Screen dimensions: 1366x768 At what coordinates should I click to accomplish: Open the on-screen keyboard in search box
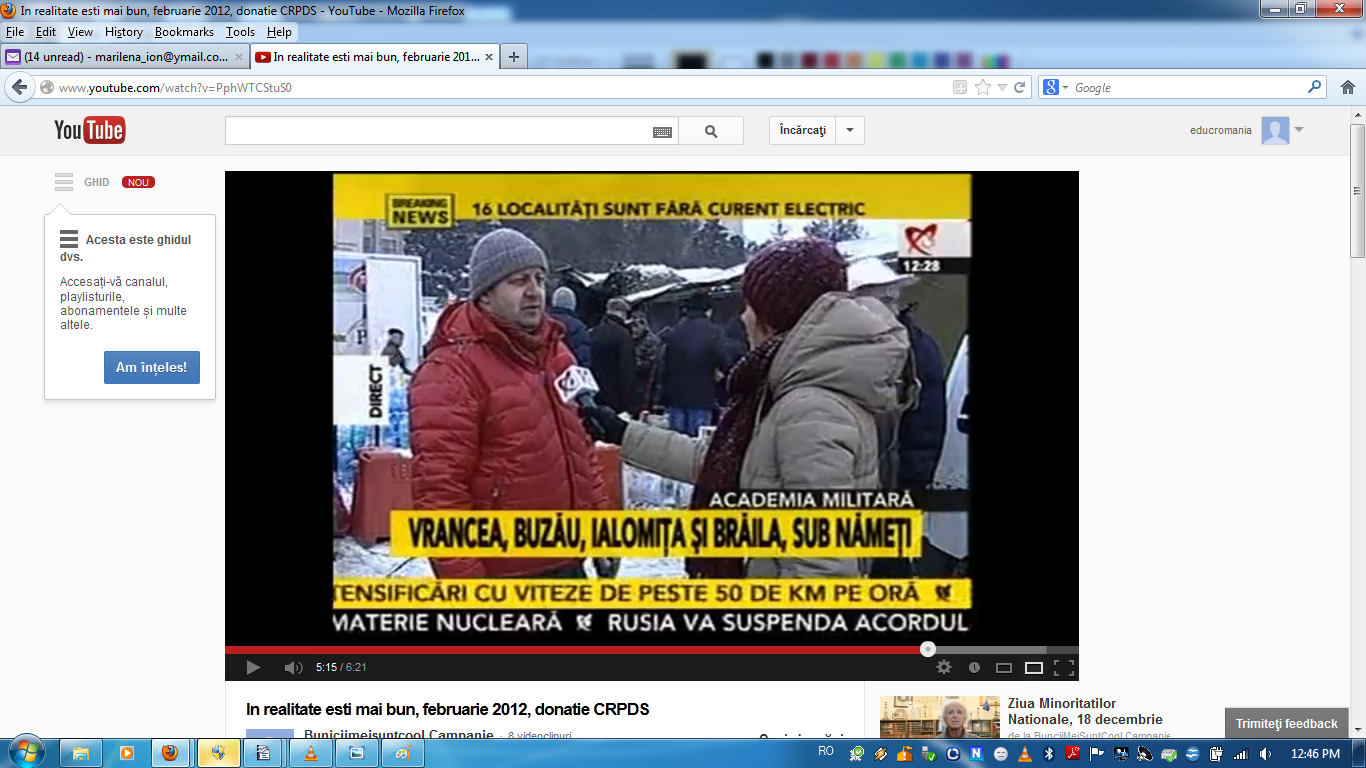662,131
